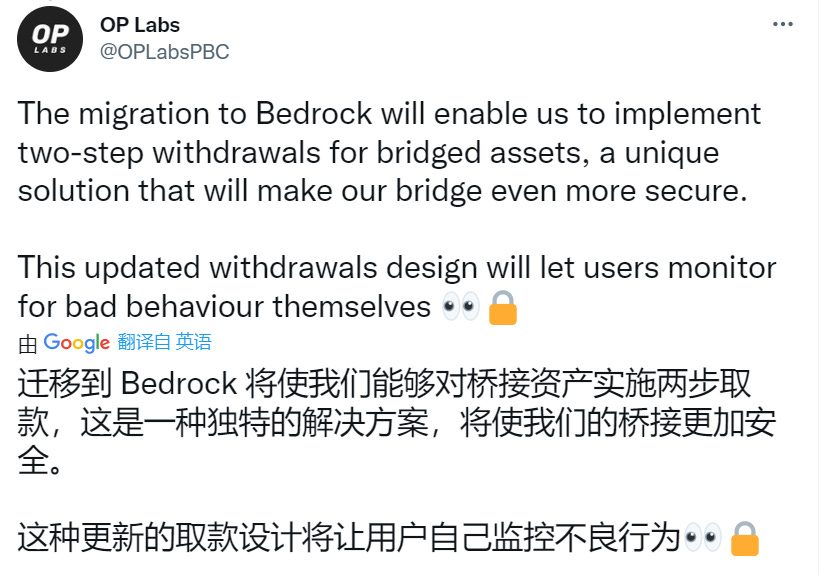The height and width of the screenshot is (575, 820).
Task: Click the lock emoji in English tweet
Action: coord(502,309)
